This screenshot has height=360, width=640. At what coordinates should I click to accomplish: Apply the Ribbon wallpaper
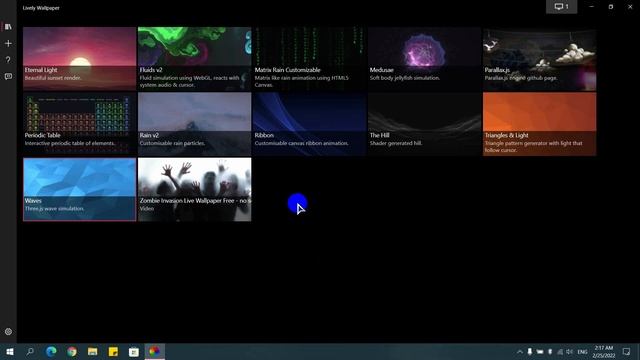click(309, 124)
